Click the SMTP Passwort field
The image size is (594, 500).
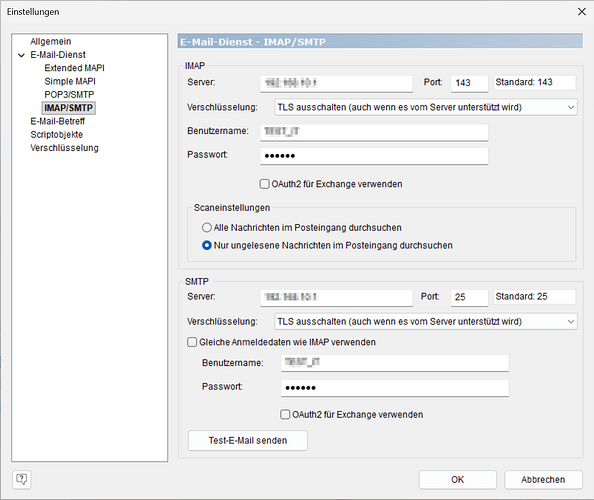click(x=395, y=388)
